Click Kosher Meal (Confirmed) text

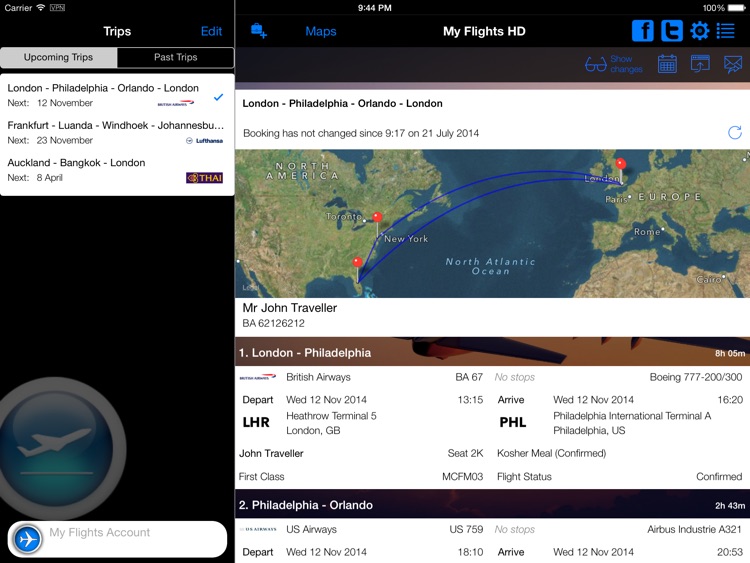point(551,453)
